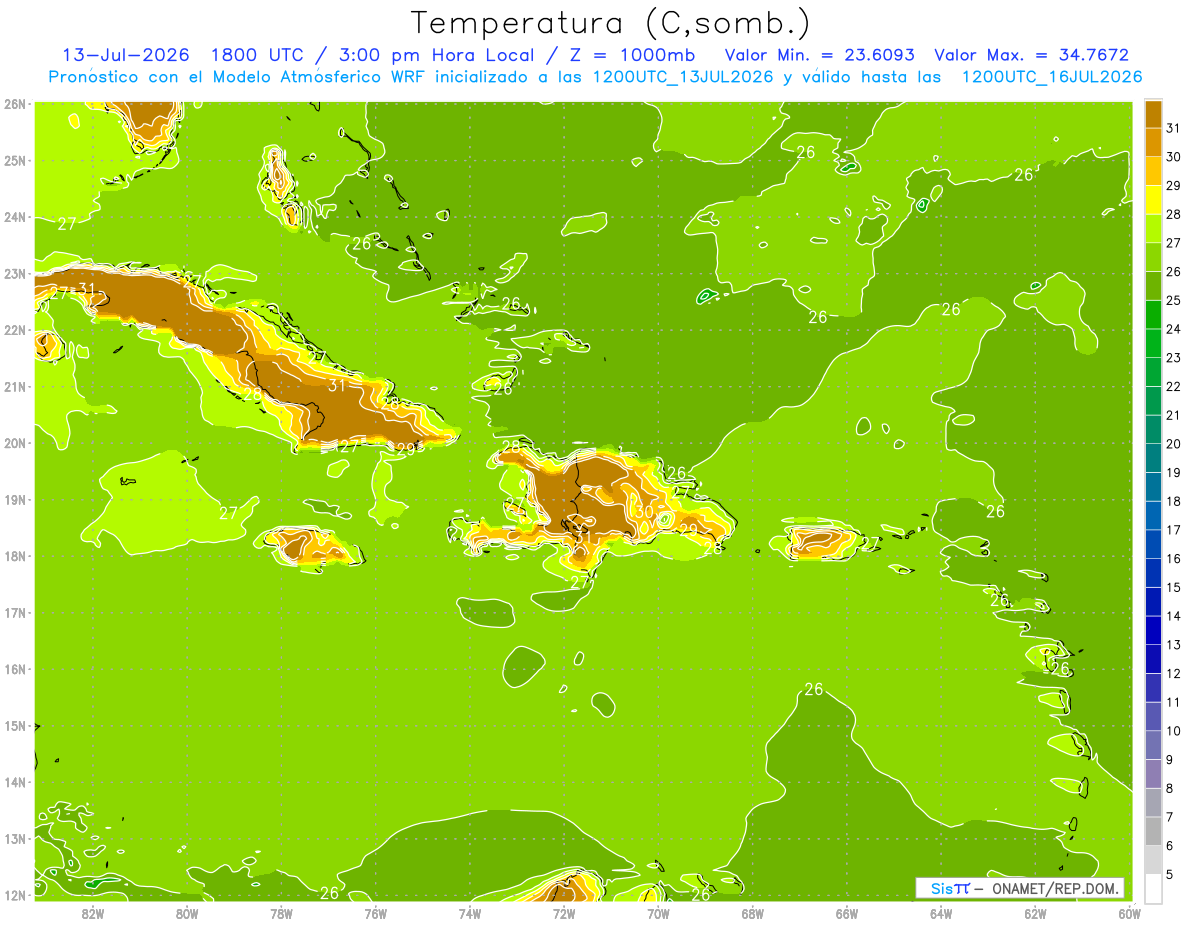Image resolution: width=1200 pixels, height=927 pixels.
Task: Click the '18' value on the color scale
Action: pyautogui.click(x=1174, y=502)
